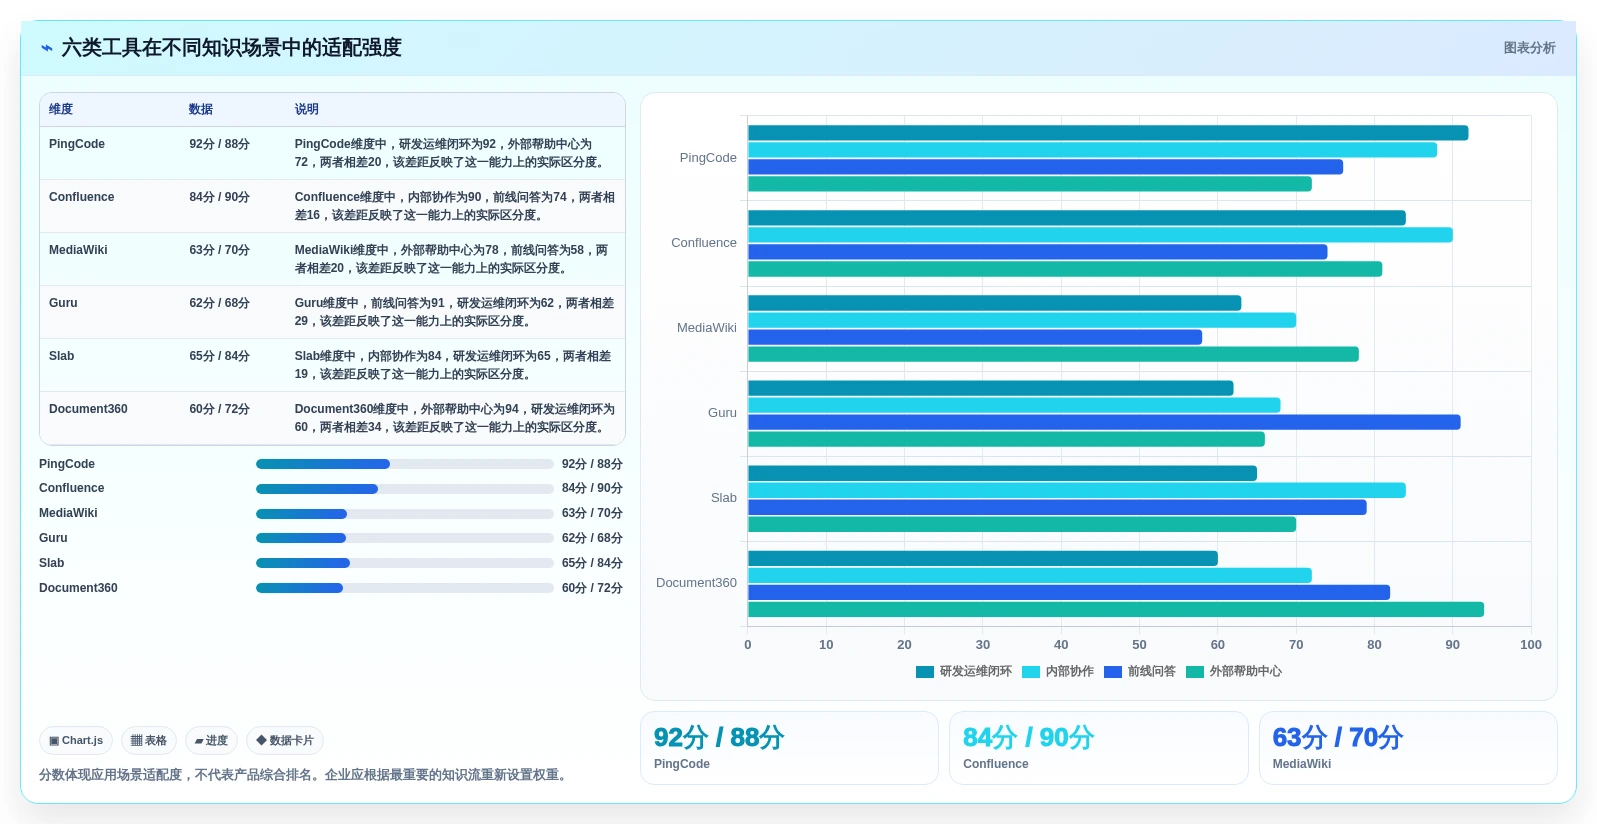Click the Document360 table row name

click(88, 409)
